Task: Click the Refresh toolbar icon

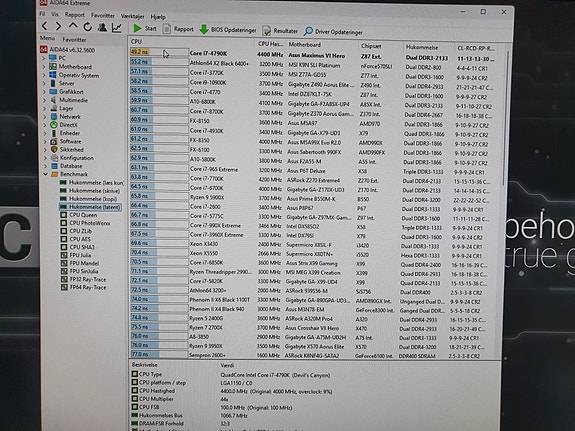Action: click(87, 27)
